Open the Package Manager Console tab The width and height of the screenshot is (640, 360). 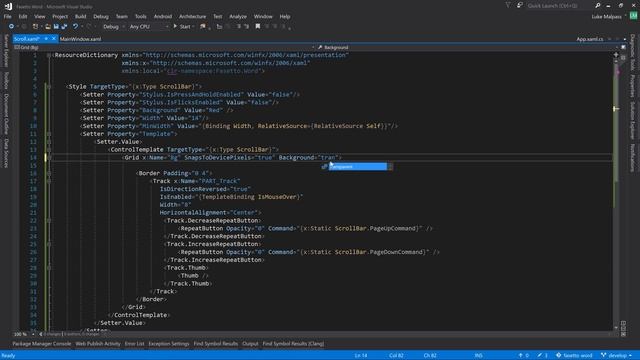coord(42,344)
